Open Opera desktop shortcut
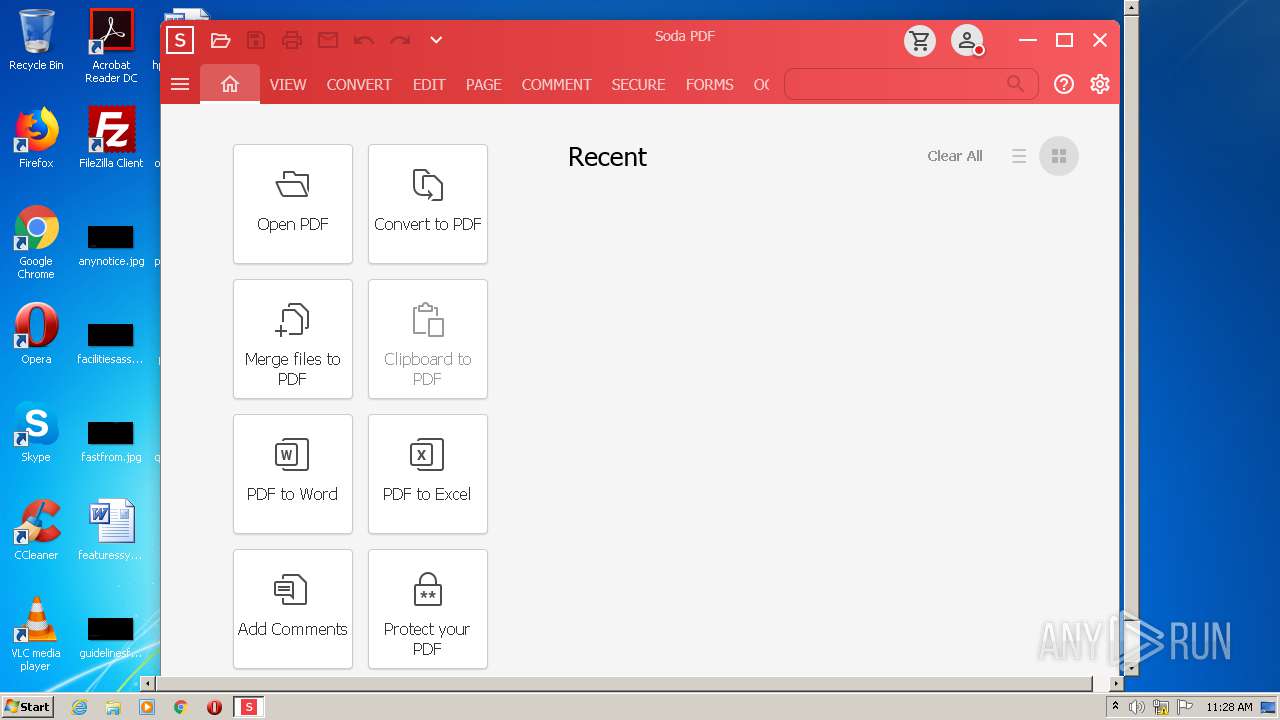This screenshot has width=1280, height=720. 36,334
